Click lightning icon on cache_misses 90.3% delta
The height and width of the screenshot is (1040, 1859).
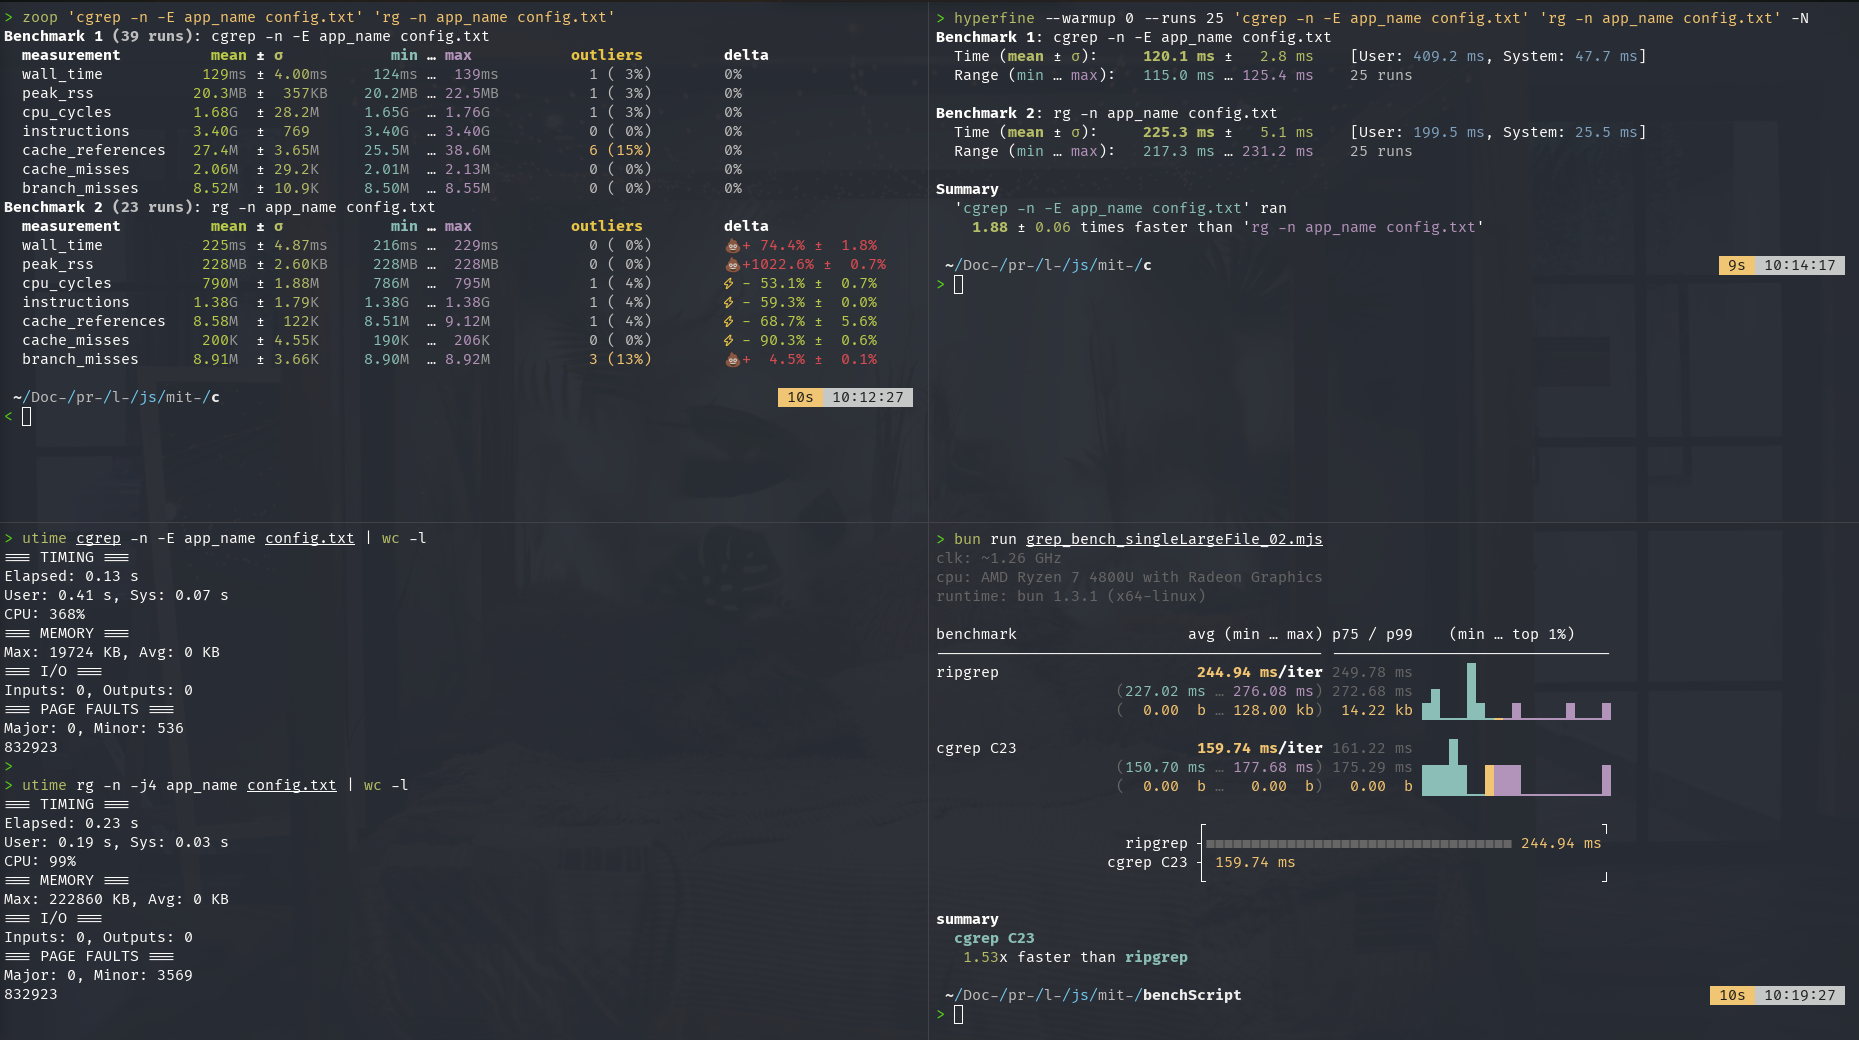729,341
